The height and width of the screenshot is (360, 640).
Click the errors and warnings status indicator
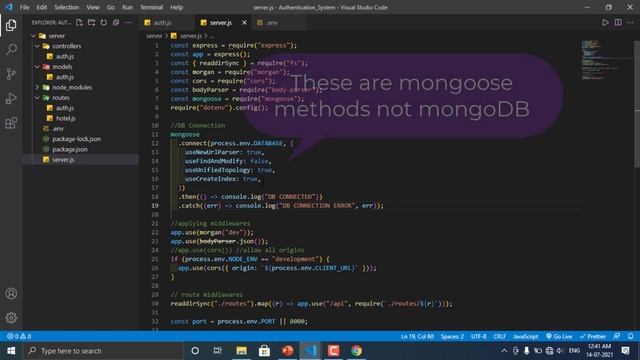point(19,336)
